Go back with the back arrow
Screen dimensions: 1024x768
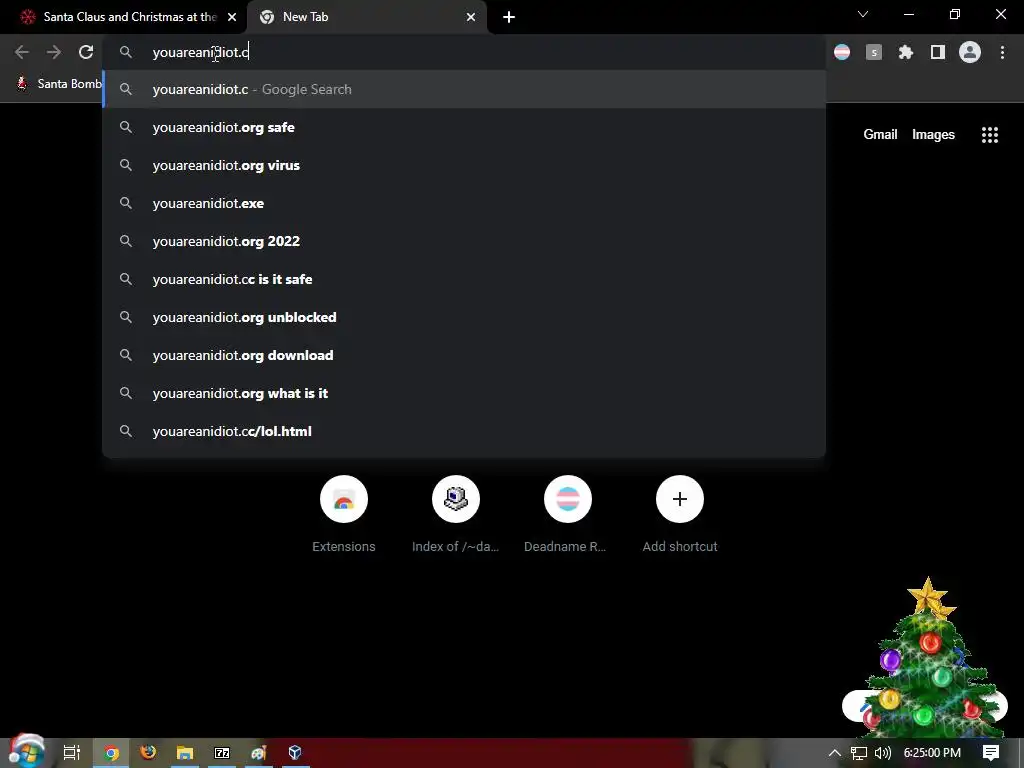click(x=22, y=52)
